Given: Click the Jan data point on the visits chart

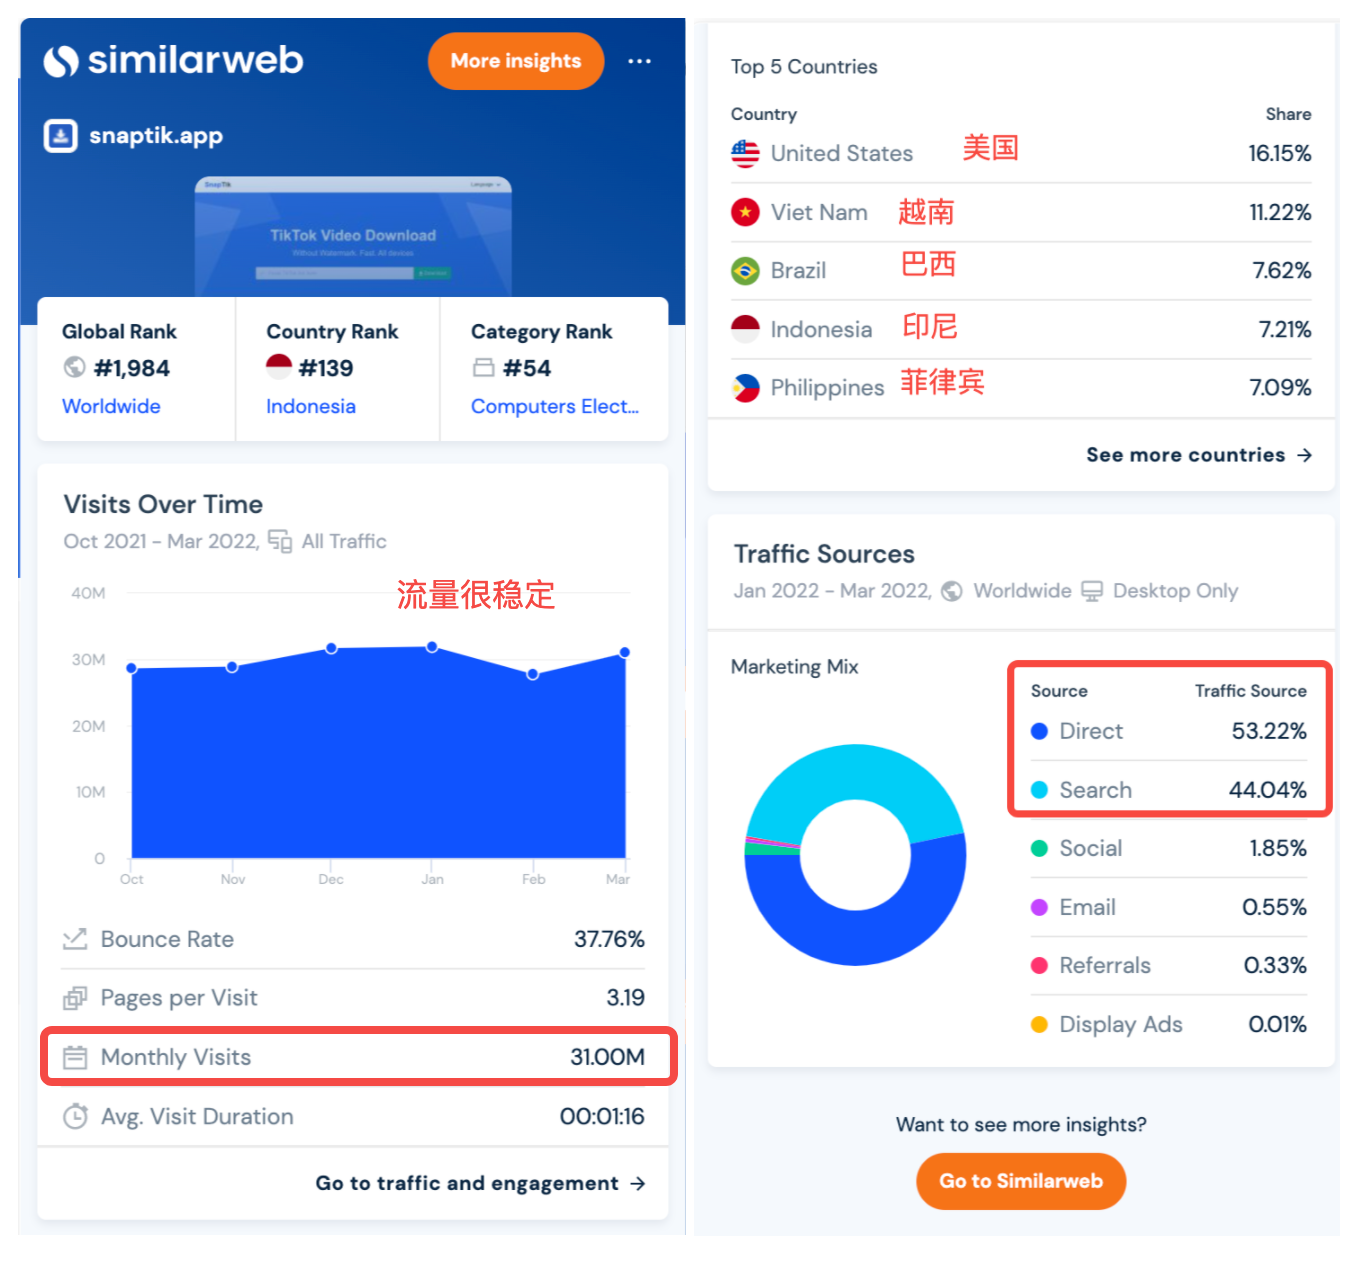Looking at the screenshot, I should [432, 647].
